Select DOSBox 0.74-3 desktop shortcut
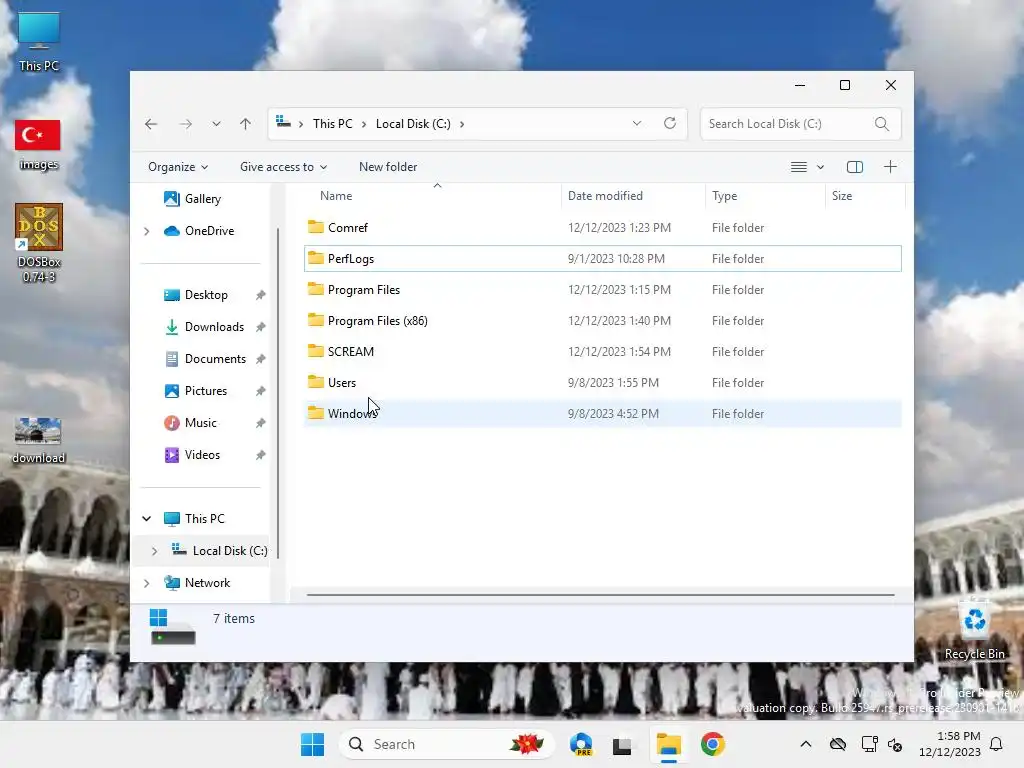 pos(39,243)
